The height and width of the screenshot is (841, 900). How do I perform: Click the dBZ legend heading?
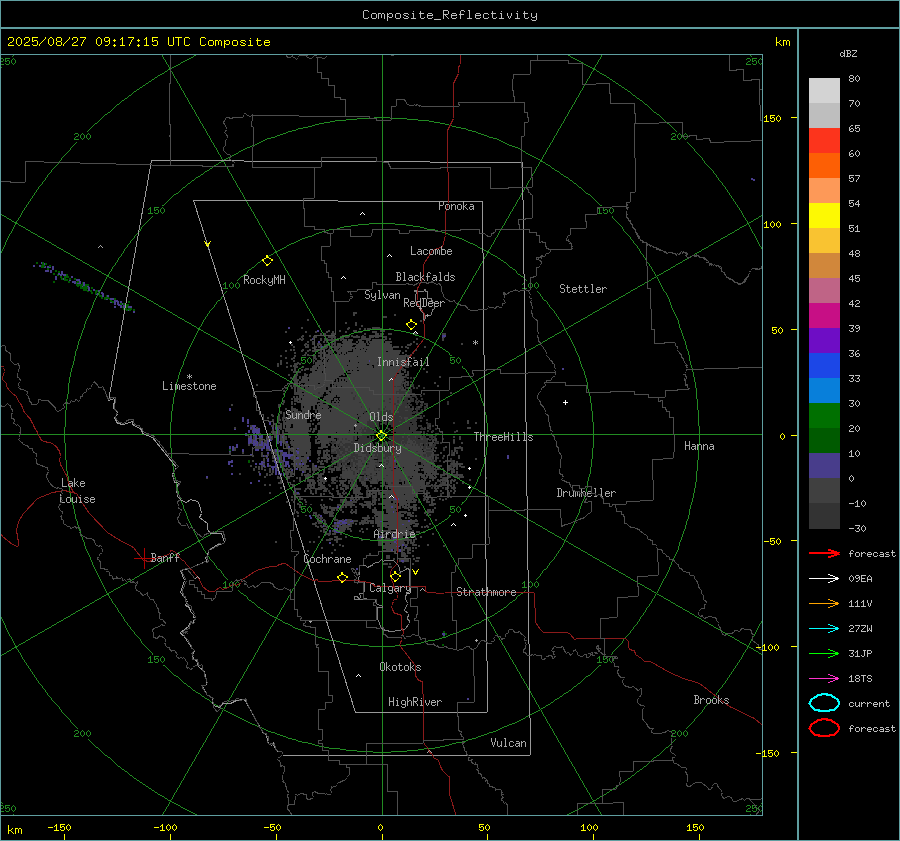pyautogui.click(x=848, y=53)
